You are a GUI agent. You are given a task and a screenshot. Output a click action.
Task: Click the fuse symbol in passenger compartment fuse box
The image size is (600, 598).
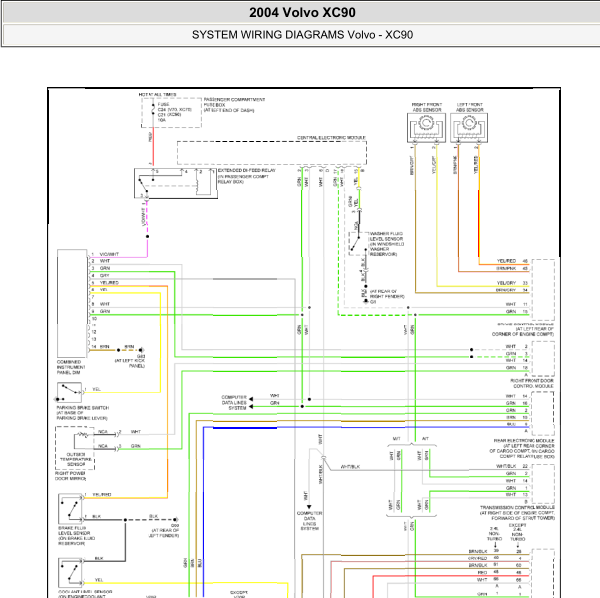[x=153, y=110]
